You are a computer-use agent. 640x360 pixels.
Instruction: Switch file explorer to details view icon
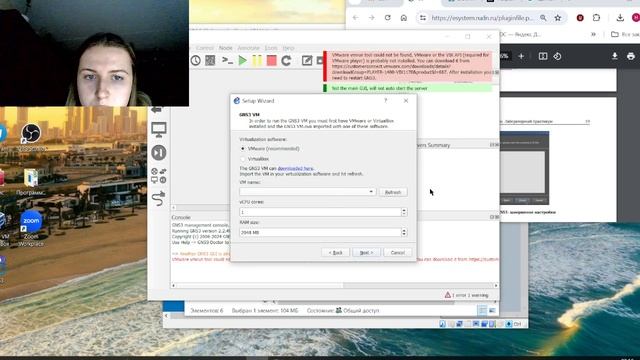[482, 311]
